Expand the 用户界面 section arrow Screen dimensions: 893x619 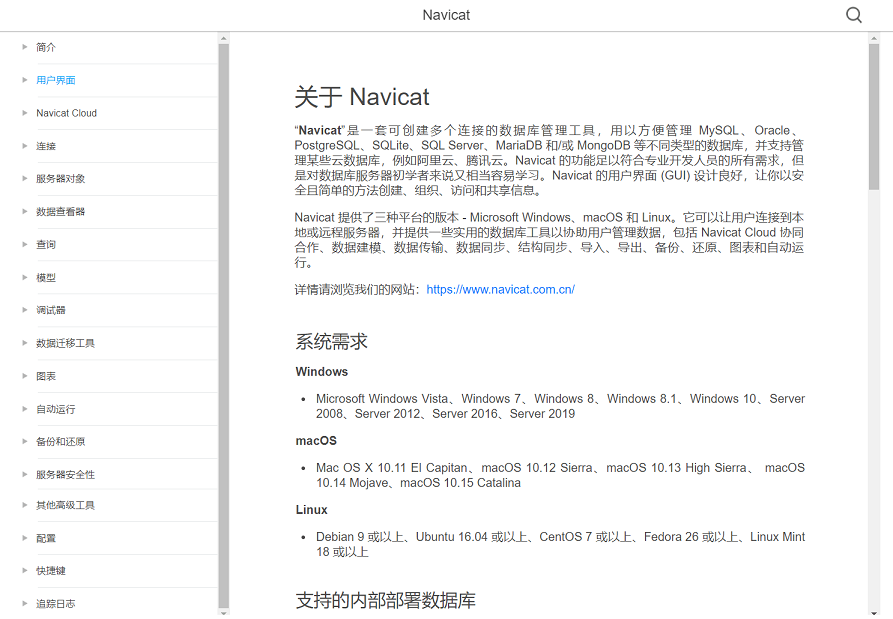[x=24, y=80]
